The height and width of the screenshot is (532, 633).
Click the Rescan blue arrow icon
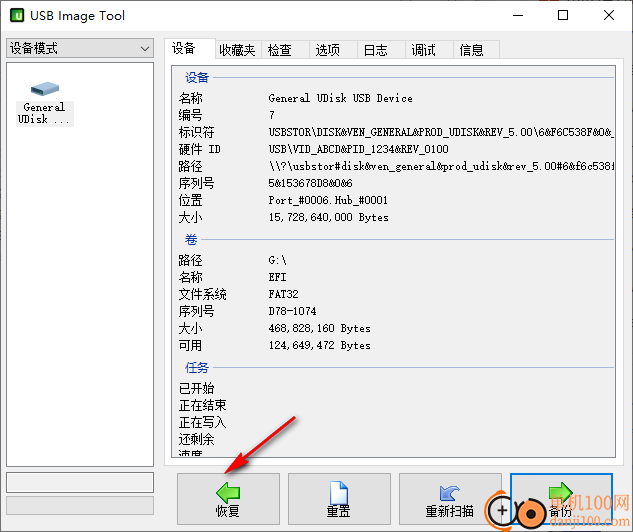449,493
